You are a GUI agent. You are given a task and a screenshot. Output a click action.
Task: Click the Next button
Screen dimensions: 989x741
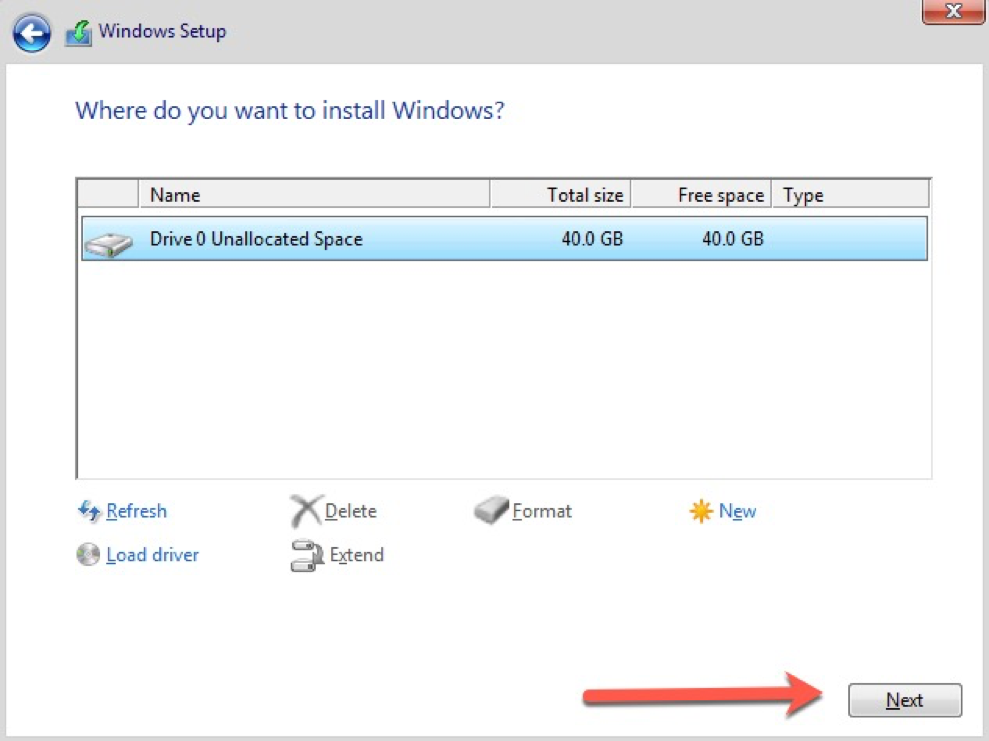[x=904, y=700]
